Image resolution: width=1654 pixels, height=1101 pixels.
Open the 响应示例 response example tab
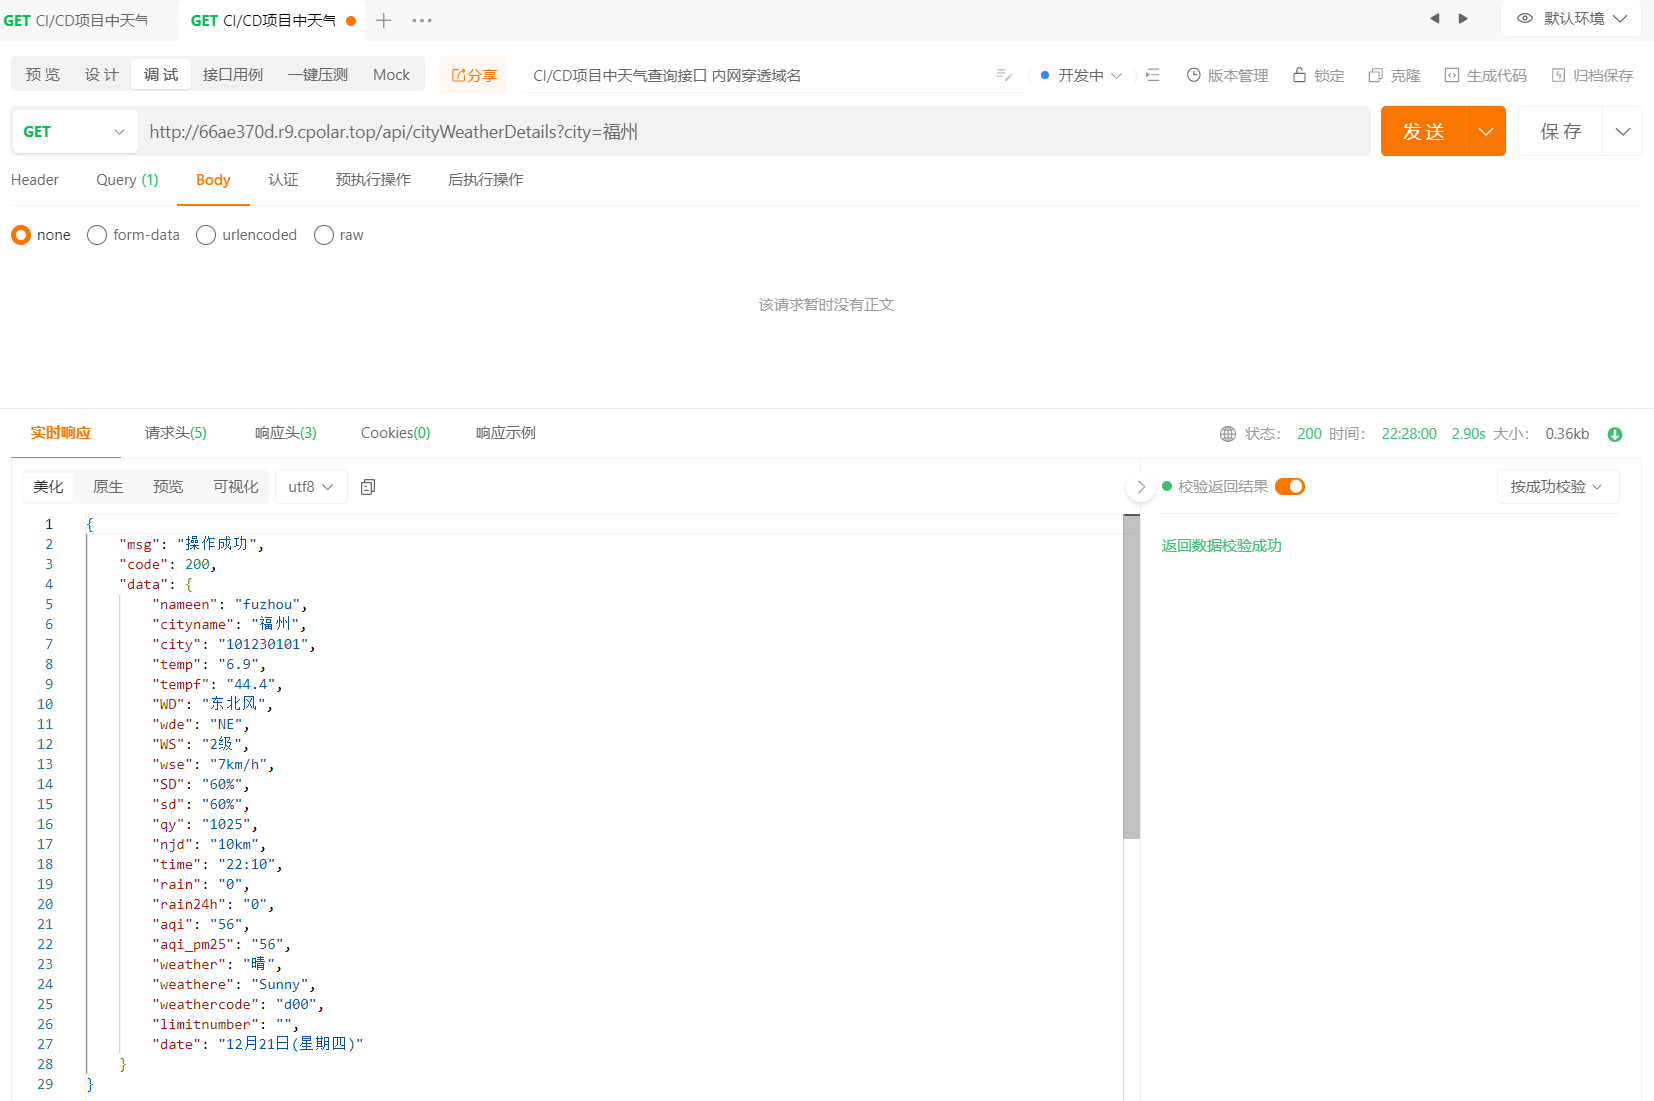tap(506, 433)
